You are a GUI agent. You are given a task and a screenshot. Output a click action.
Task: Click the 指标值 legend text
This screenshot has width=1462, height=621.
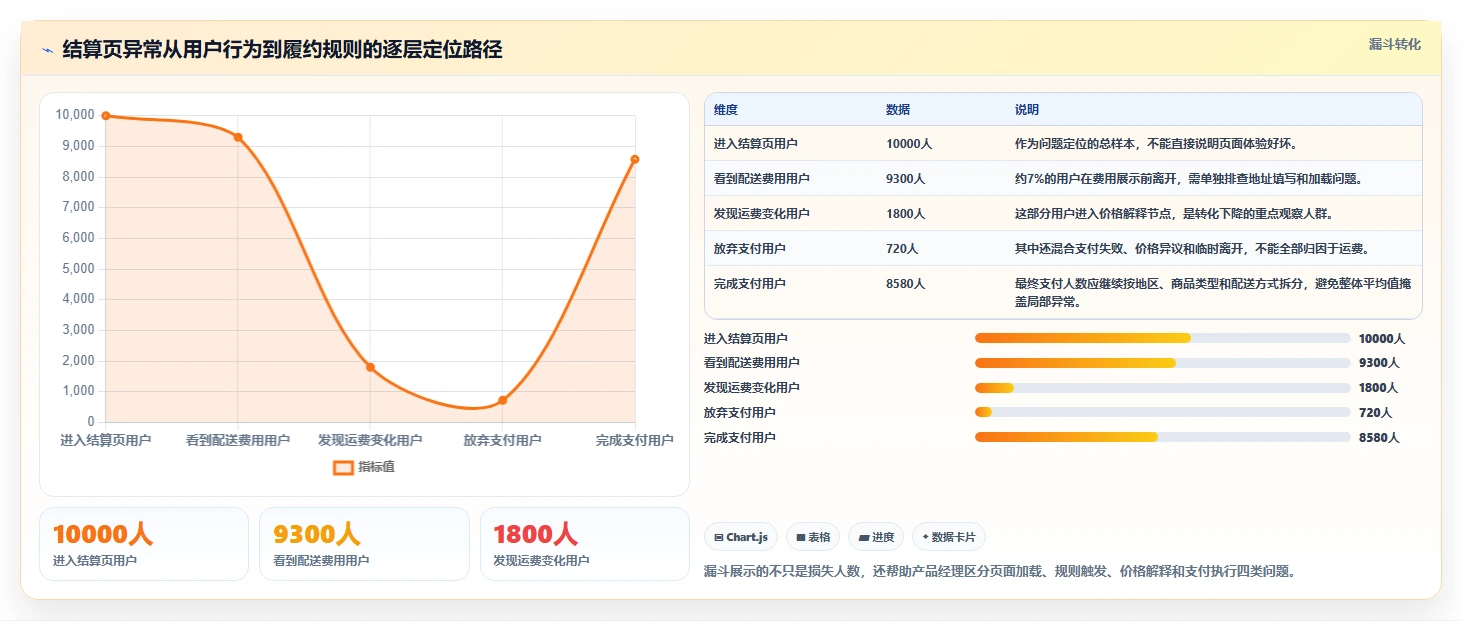(377, 467)
